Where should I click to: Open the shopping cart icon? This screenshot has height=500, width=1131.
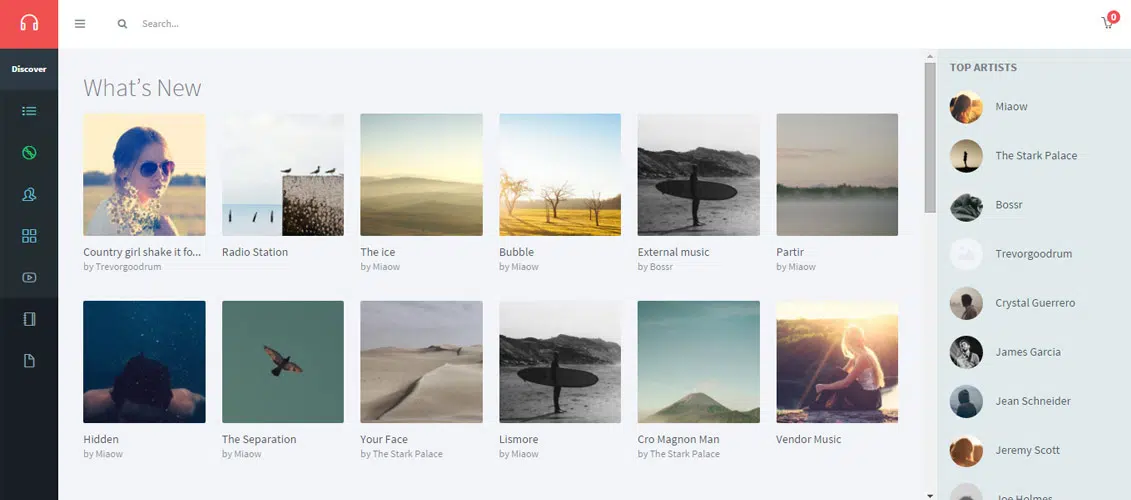click(1108, 23)
